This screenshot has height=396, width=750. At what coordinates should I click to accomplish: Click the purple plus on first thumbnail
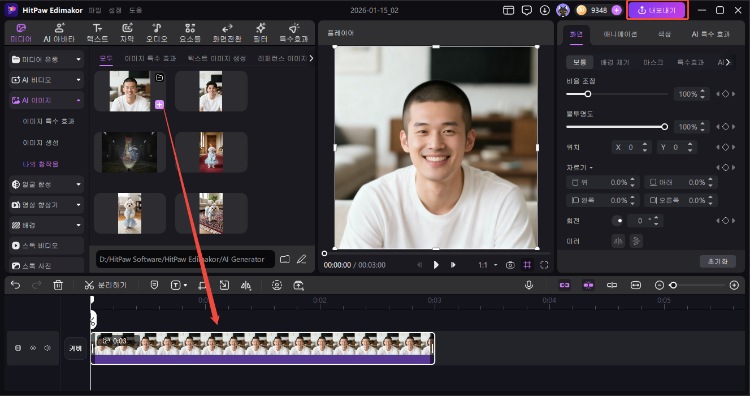pyautogui.click(x=159, y=105)
